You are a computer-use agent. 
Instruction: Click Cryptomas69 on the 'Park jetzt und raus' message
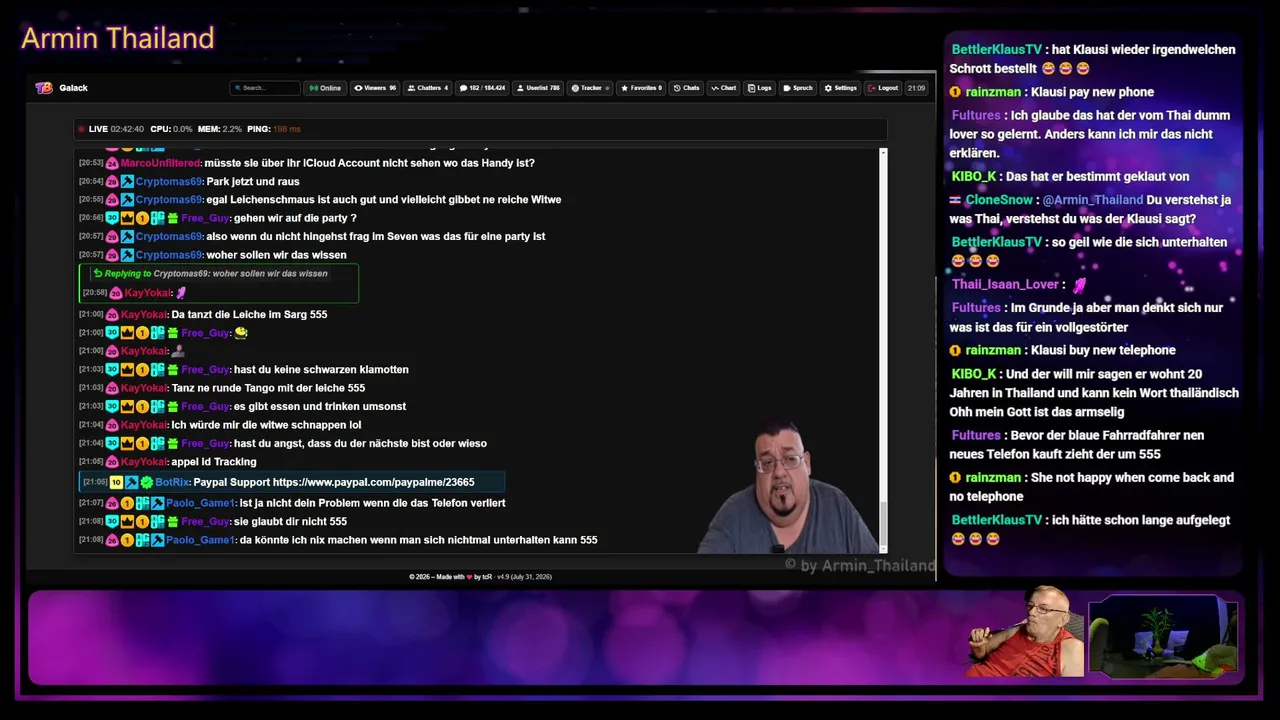[169, 182]
